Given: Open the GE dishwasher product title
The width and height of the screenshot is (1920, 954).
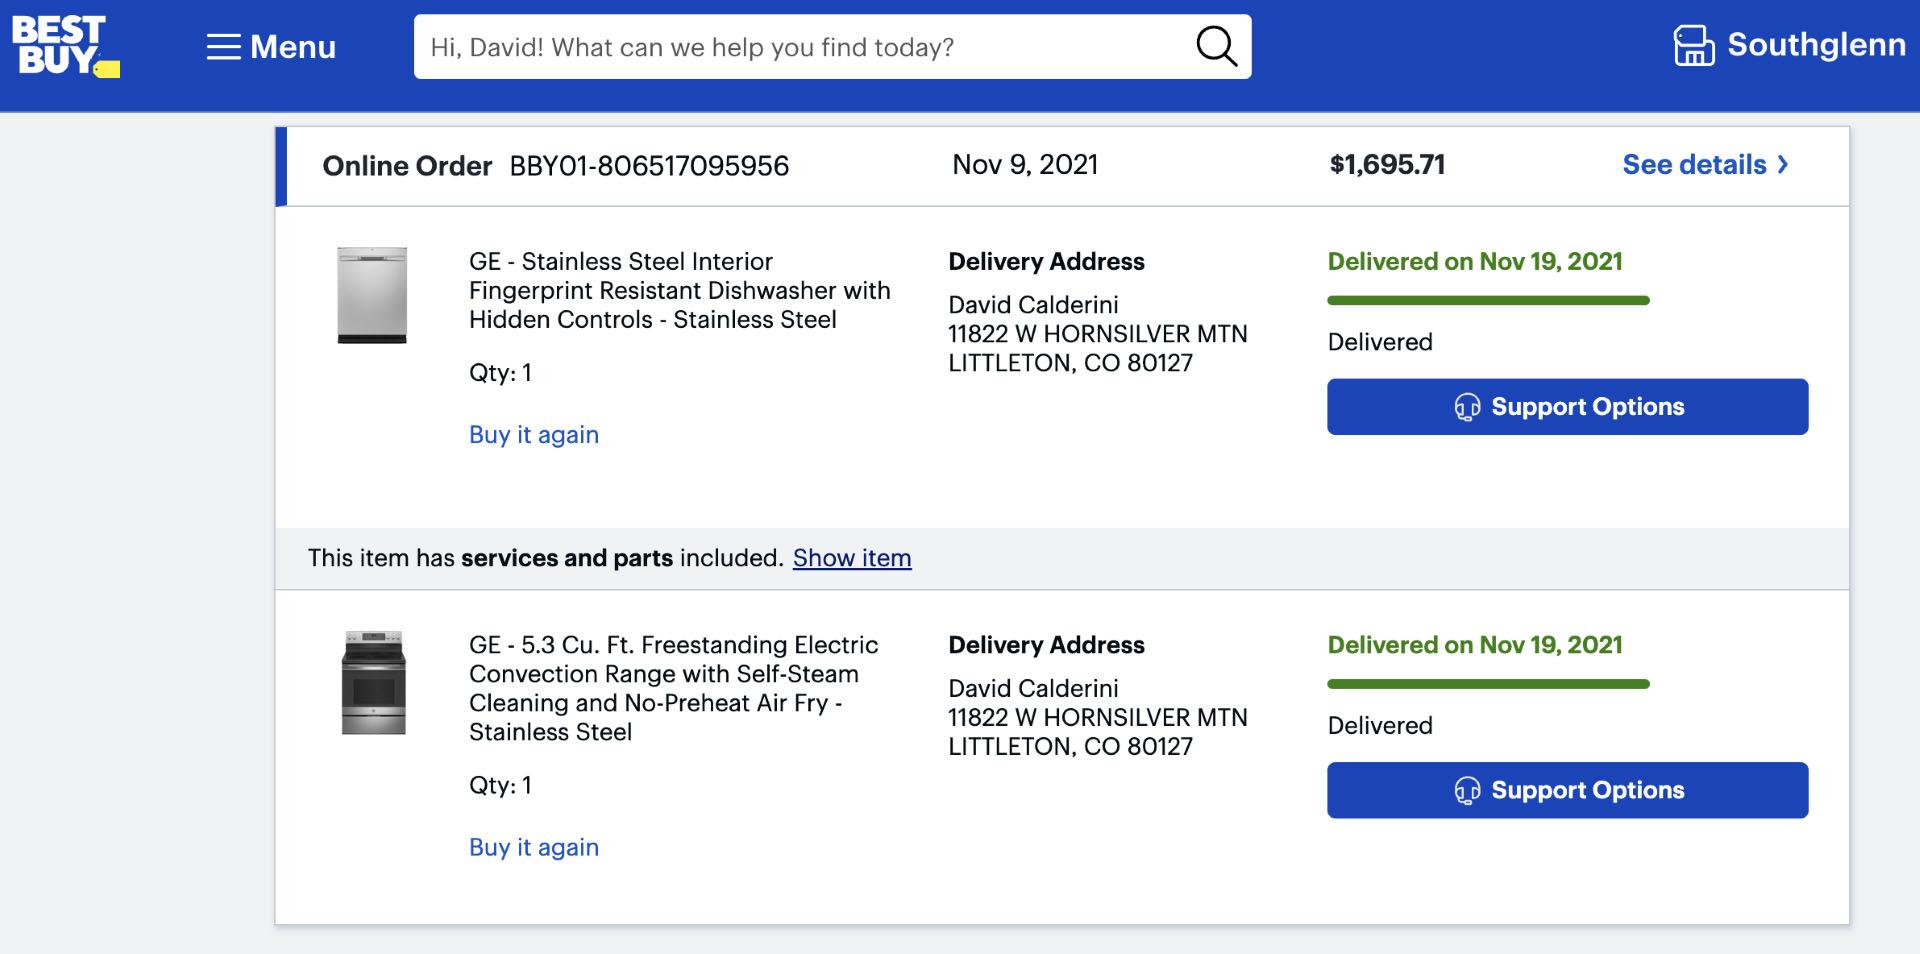Looking at the screenshot, I should [x=679, y=290].
